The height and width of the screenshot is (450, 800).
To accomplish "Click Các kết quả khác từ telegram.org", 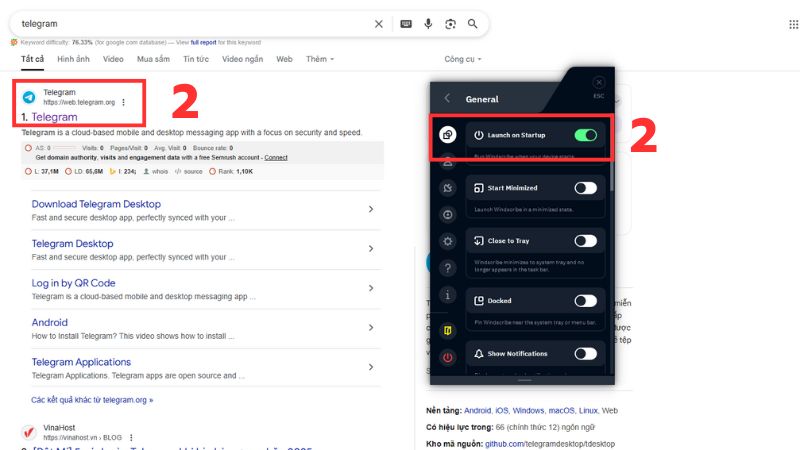I will (92, 400).
